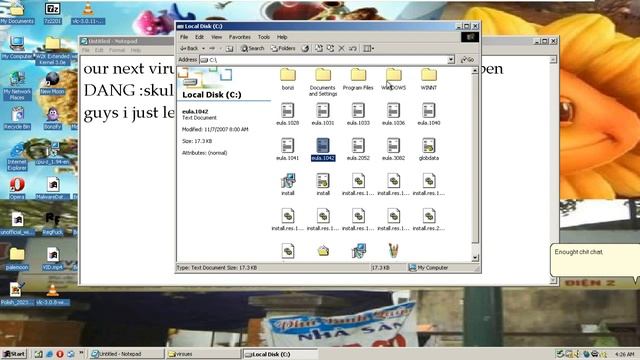Select My Computer desktop icon
This screenshot has height=360, width=640.
point(17,48)
